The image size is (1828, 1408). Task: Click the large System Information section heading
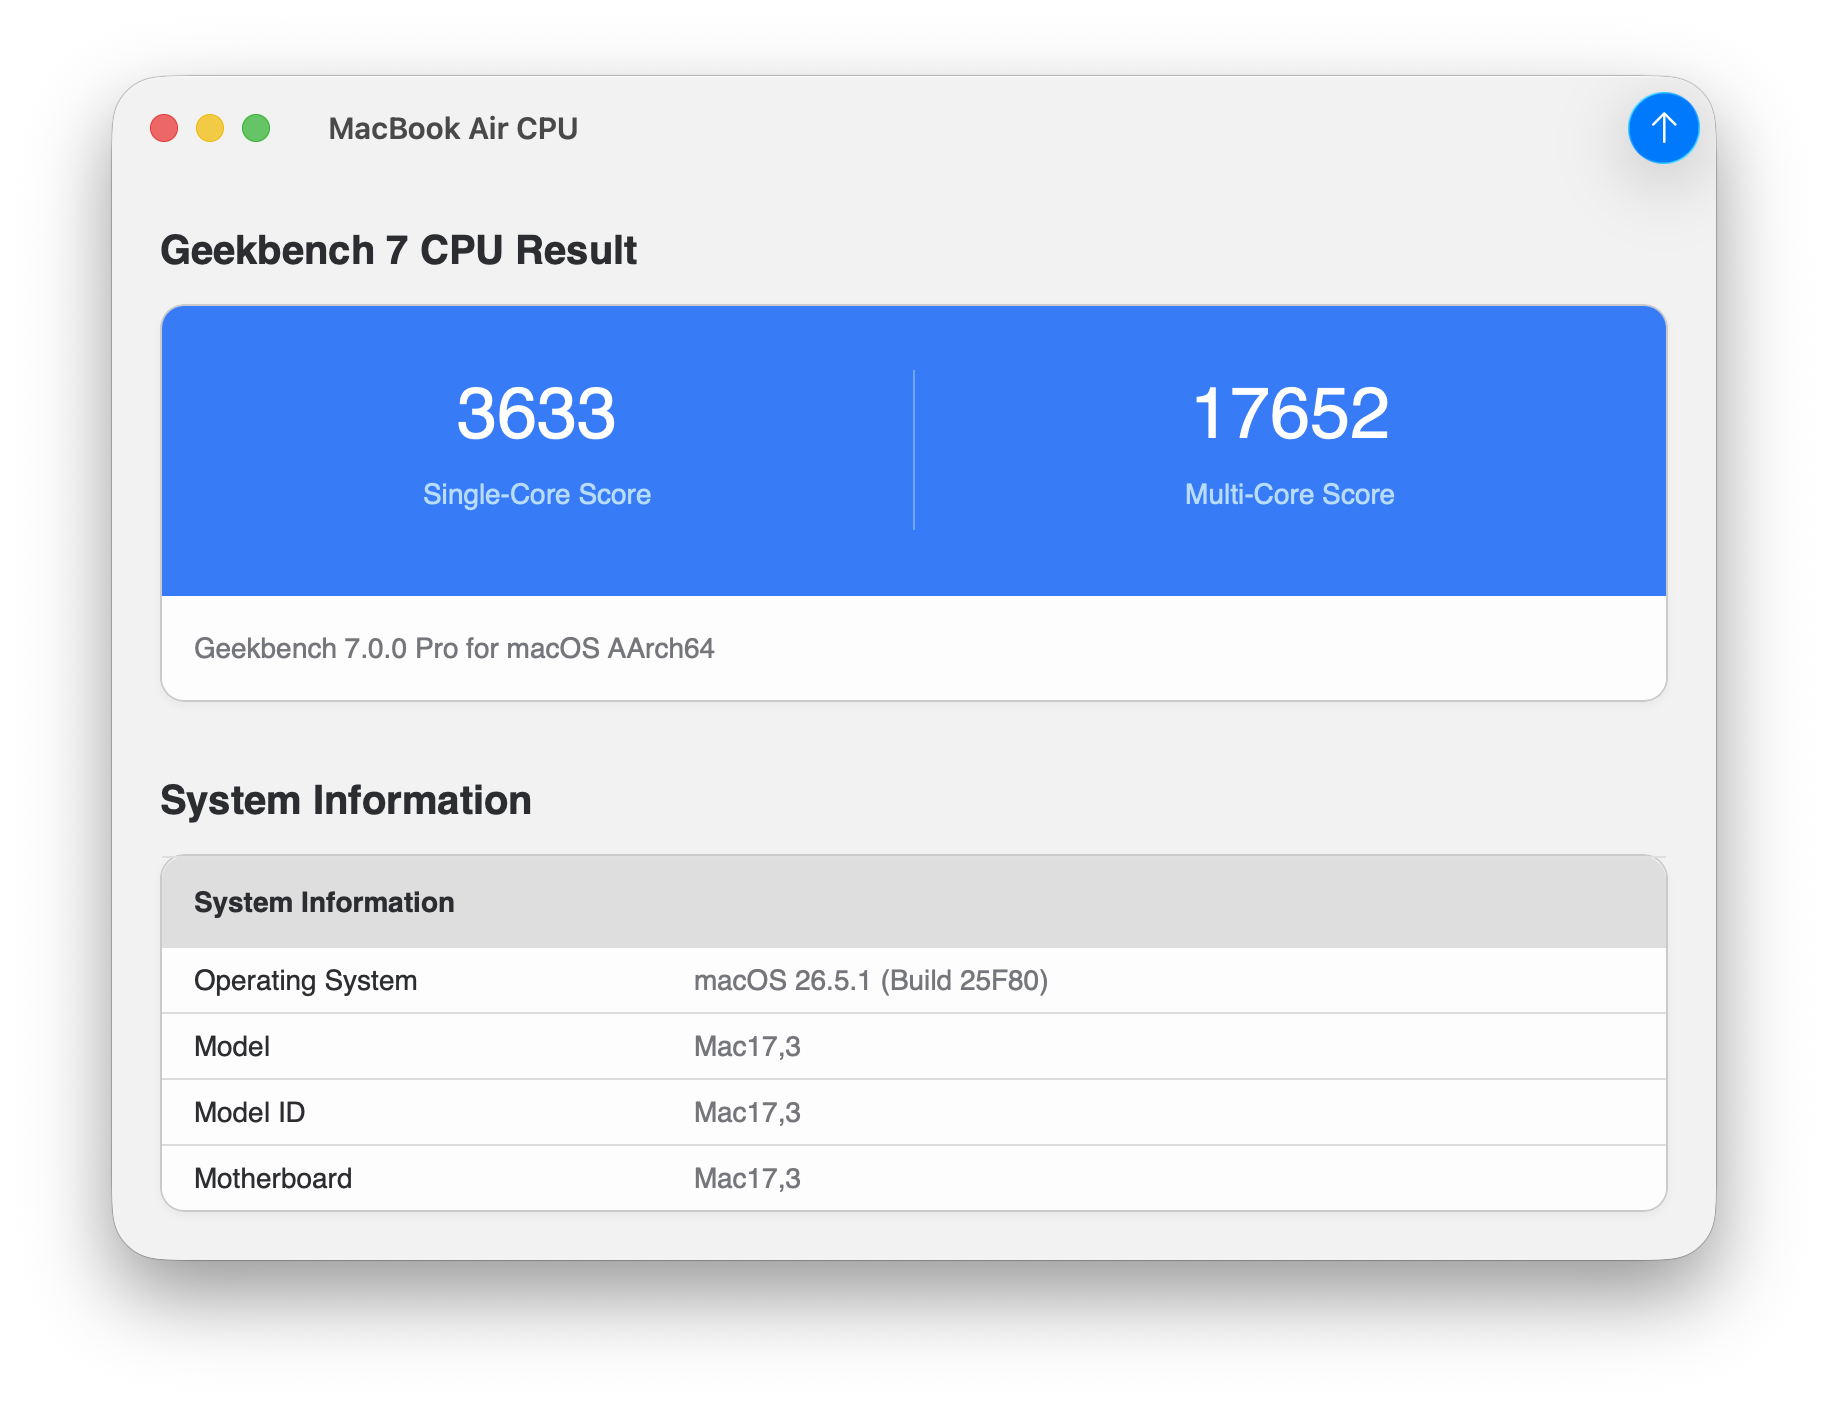coord(346,800)
